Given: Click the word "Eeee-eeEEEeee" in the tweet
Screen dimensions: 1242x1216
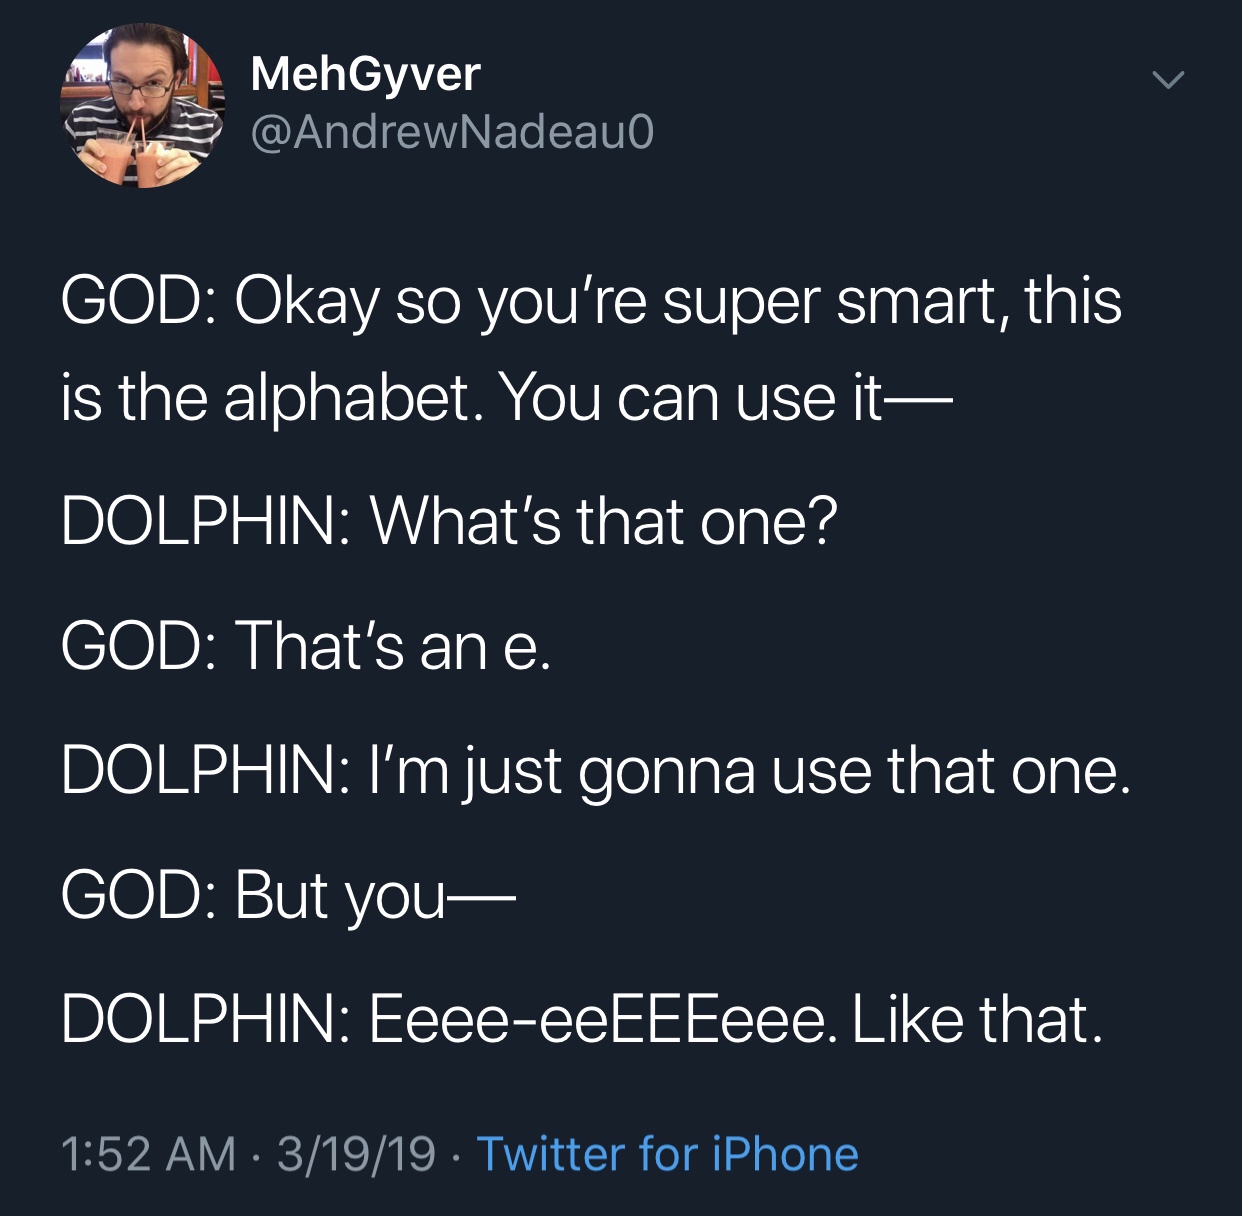Looking at the screenshot, I should pos(598,1019).
